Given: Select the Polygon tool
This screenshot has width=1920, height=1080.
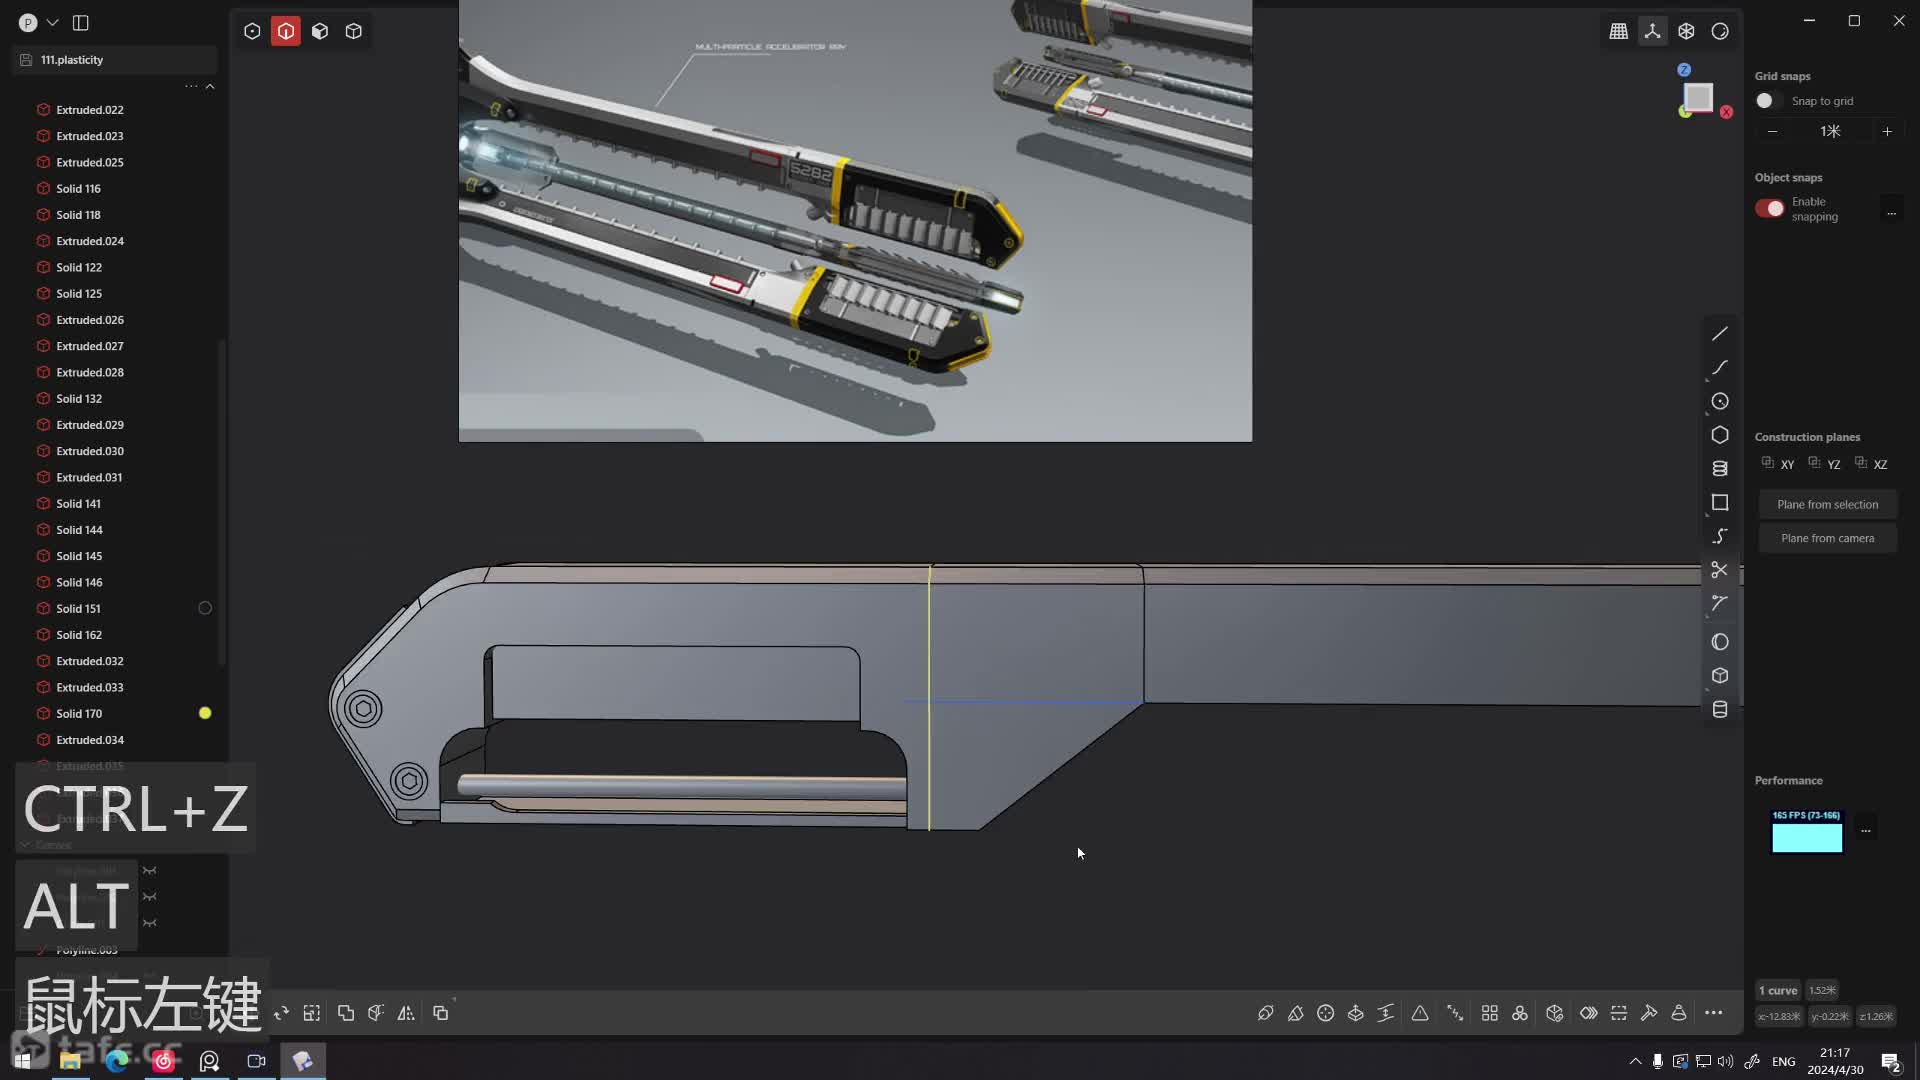Looking at the screenshot, I should click(1720, 435).
